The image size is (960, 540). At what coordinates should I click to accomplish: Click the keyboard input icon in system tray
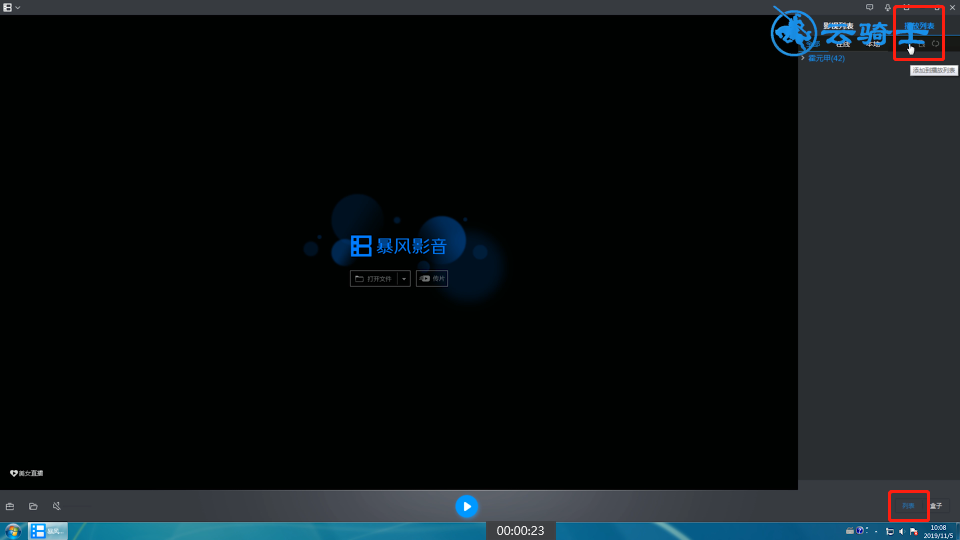point(850,531)
